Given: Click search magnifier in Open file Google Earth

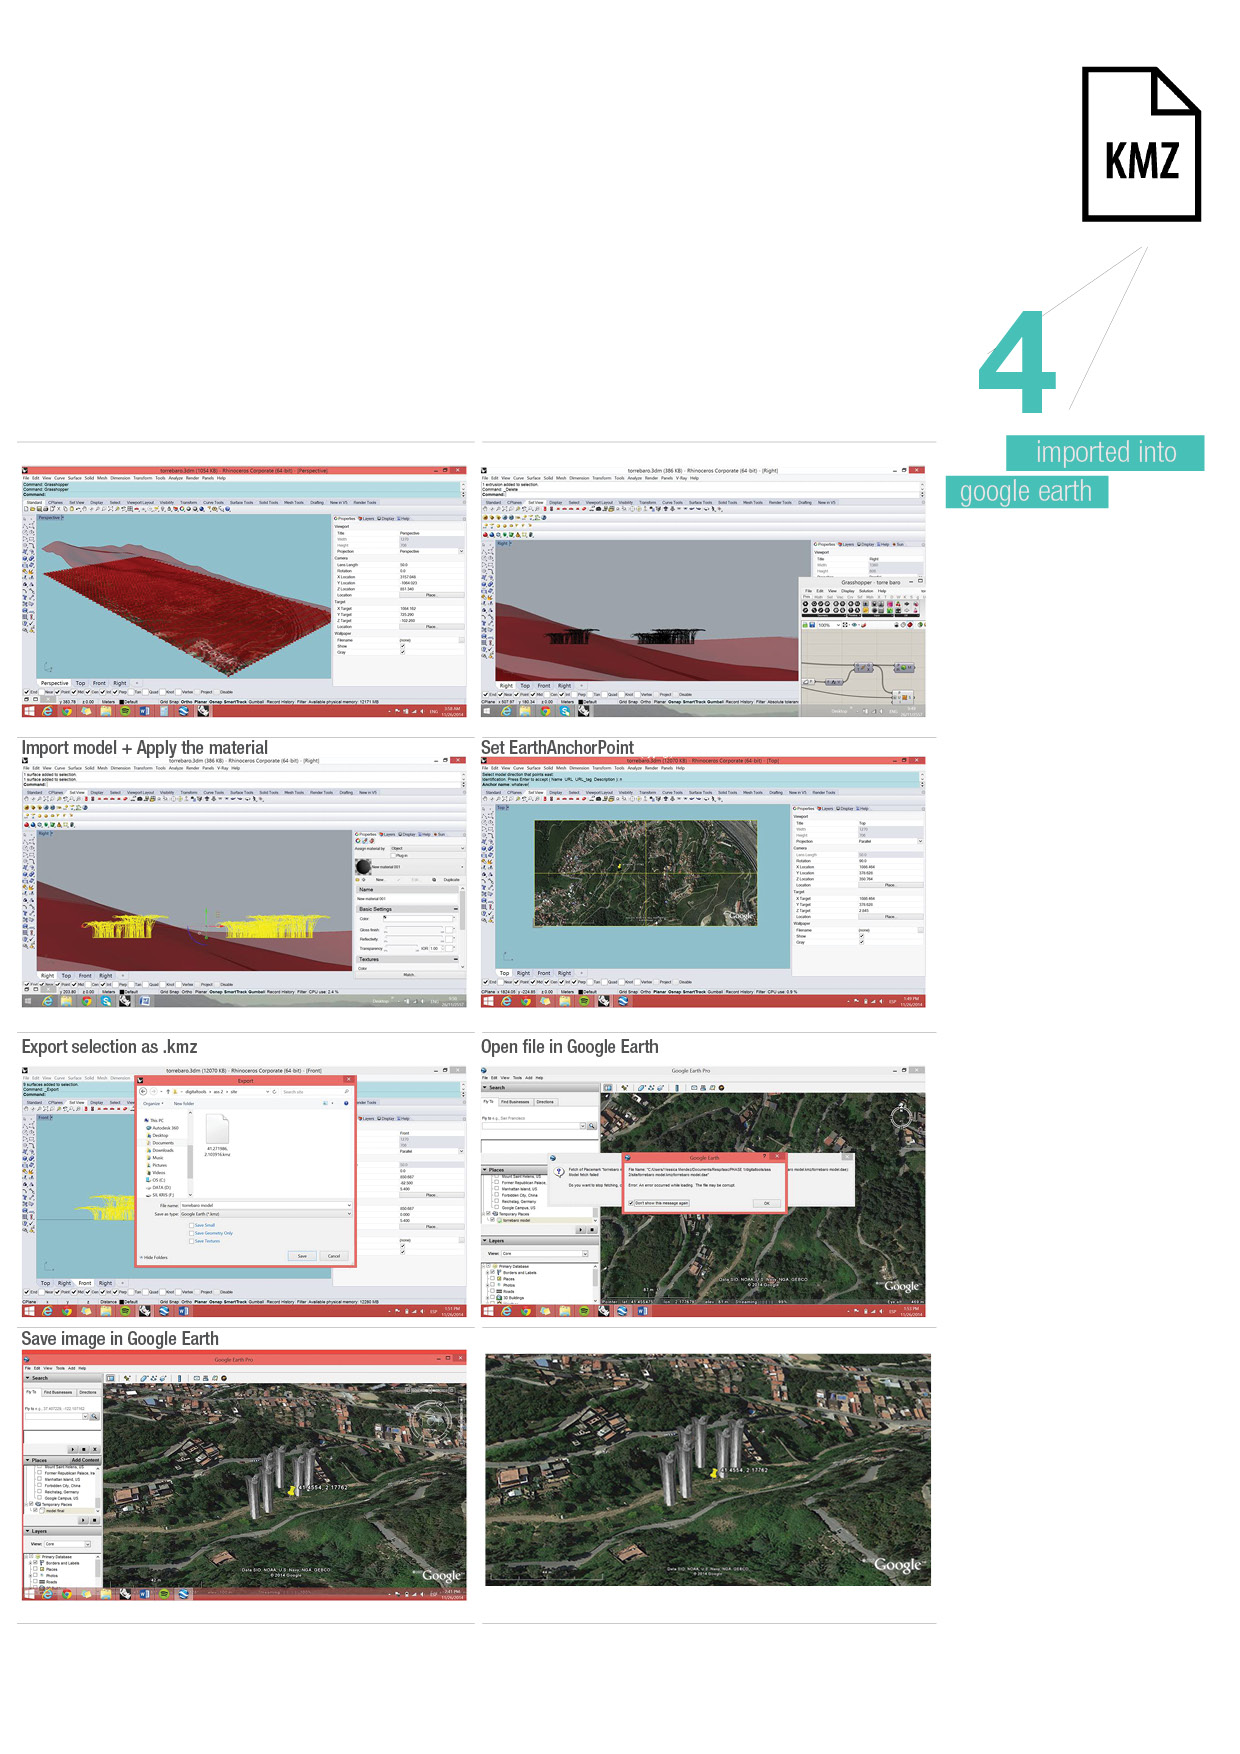Looking at the screenshot, I should click(x=592, y=1126).
